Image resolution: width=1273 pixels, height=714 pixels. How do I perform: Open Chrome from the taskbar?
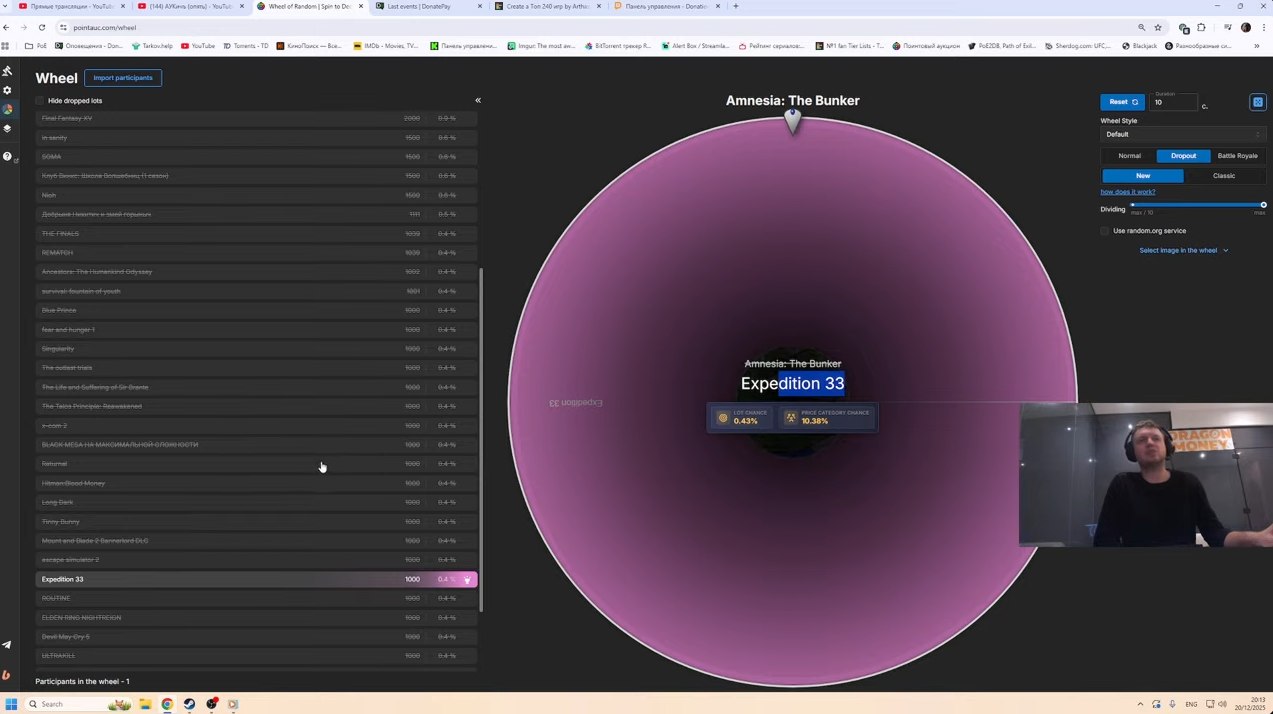[x=167, y=704]
